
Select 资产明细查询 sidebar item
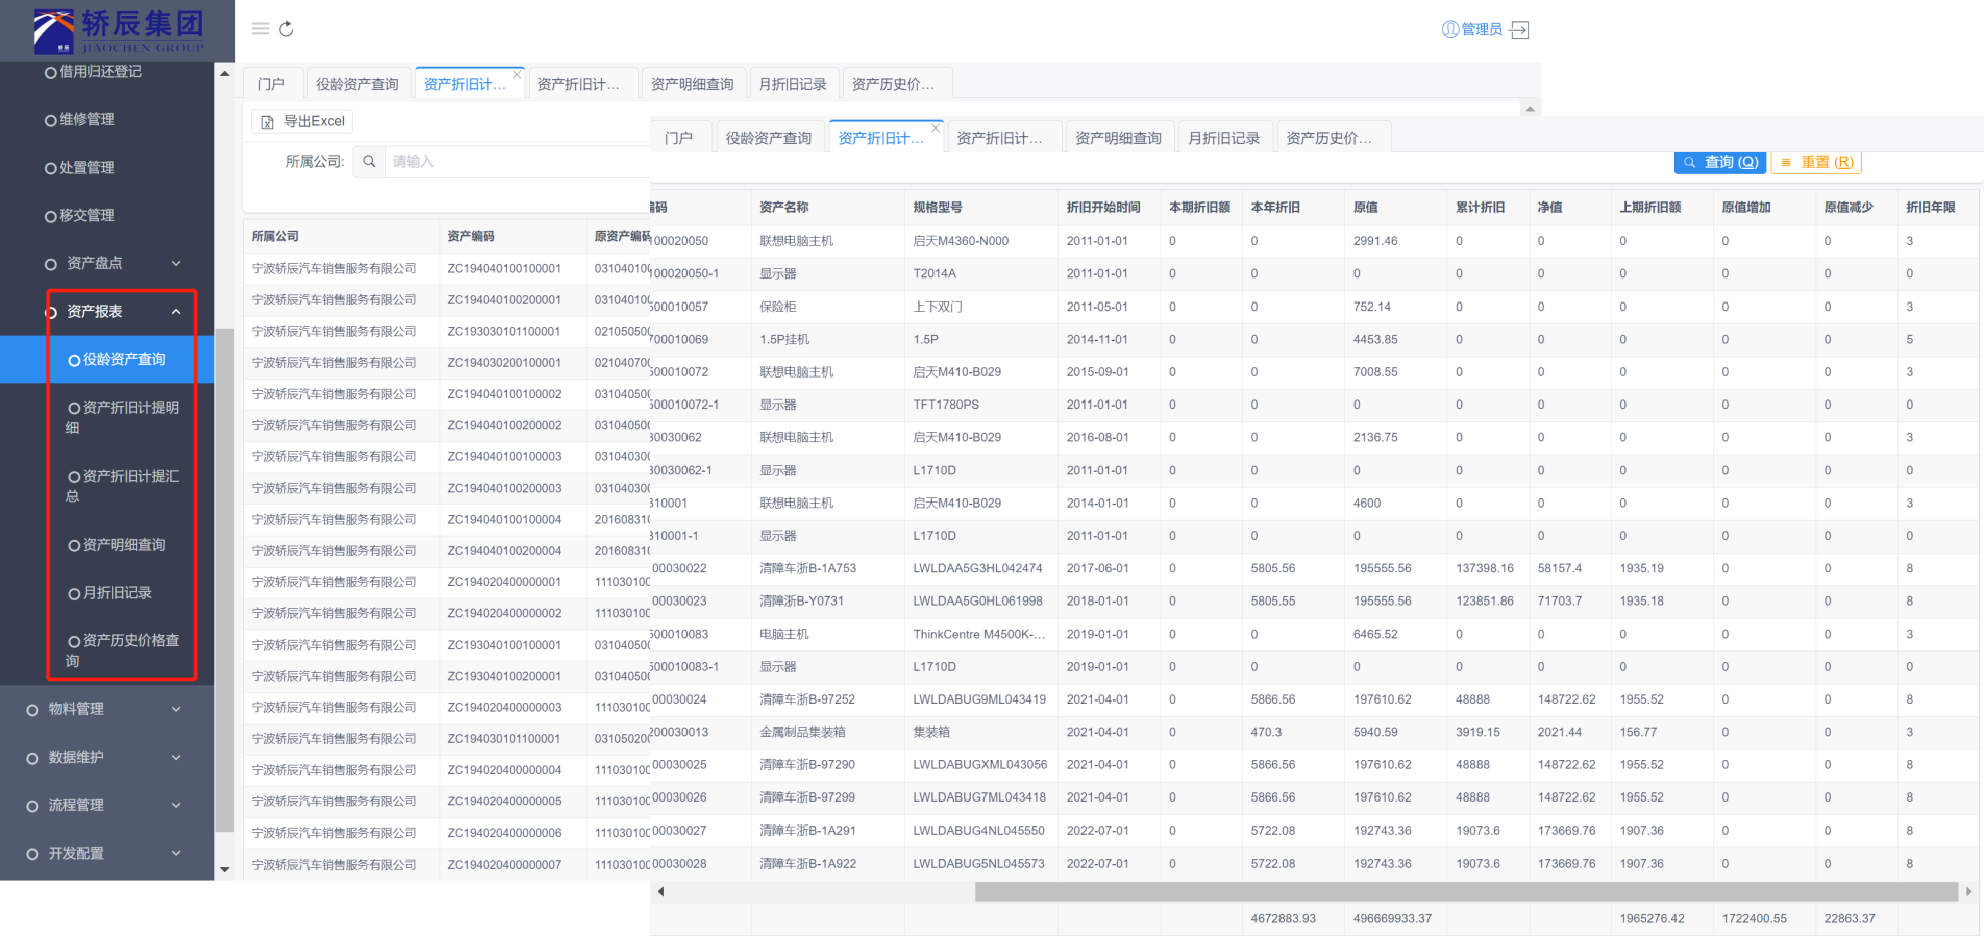point(124,545)
